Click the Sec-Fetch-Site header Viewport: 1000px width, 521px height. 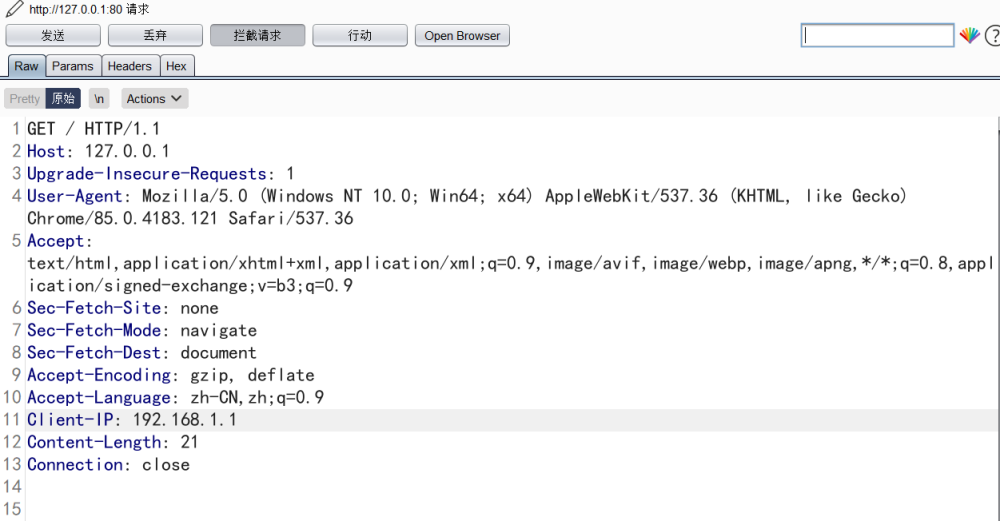point(122,308)
